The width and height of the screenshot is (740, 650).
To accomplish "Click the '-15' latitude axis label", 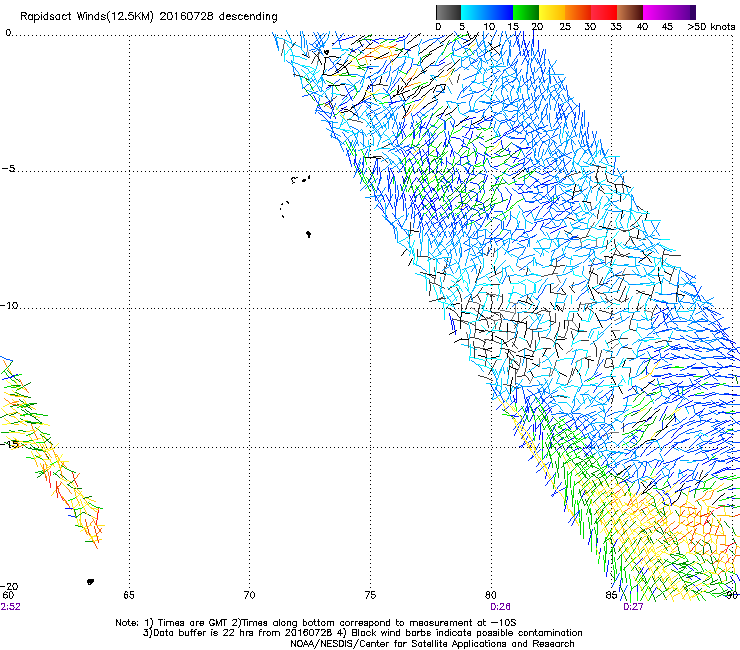I will (9, 444).
